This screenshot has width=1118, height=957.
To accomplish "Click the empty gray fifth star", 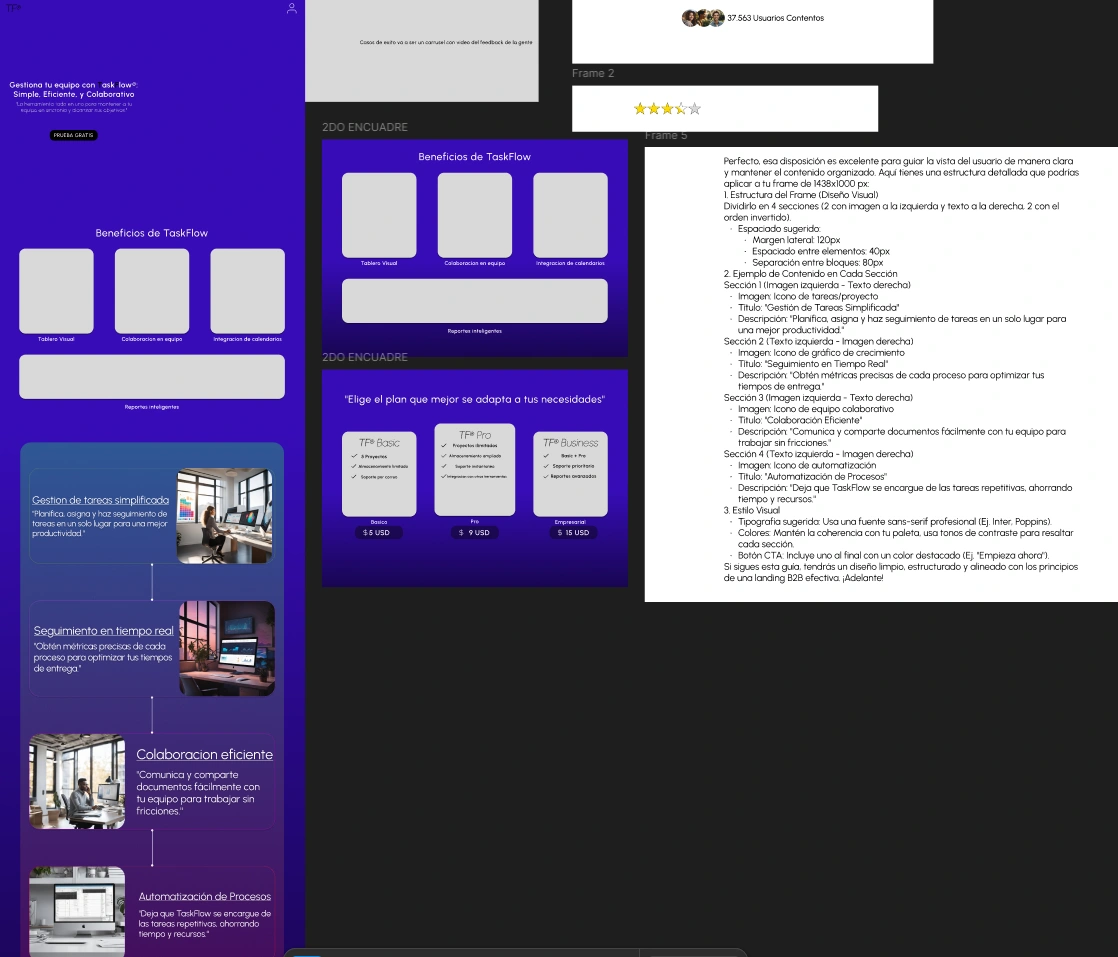I will coord(694,108).
